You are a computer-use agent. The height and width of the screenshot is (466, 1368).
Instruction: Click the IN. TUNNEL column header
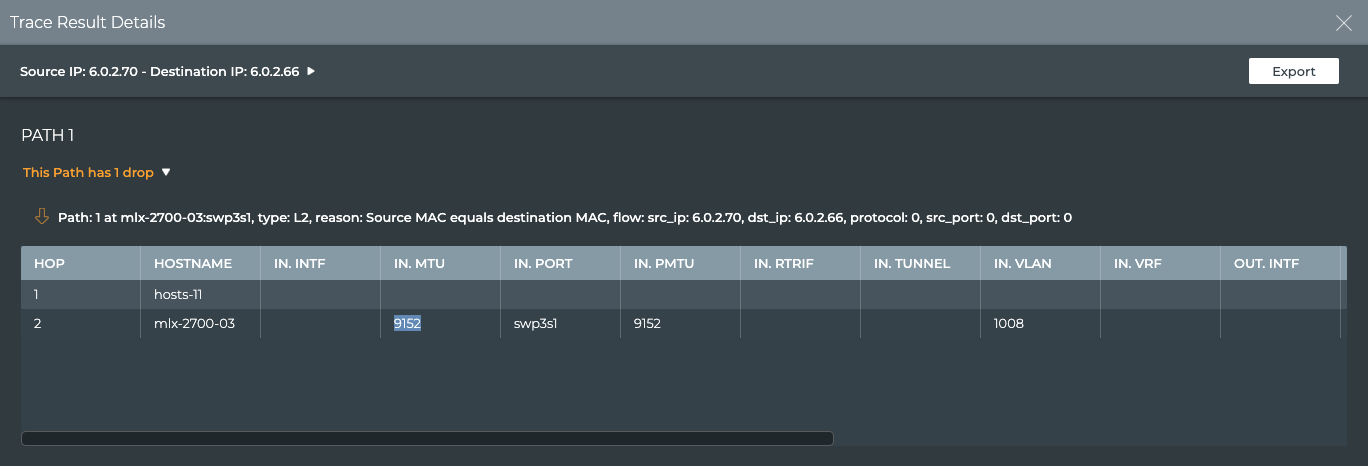pyautogui.click(x=912, y=263)
